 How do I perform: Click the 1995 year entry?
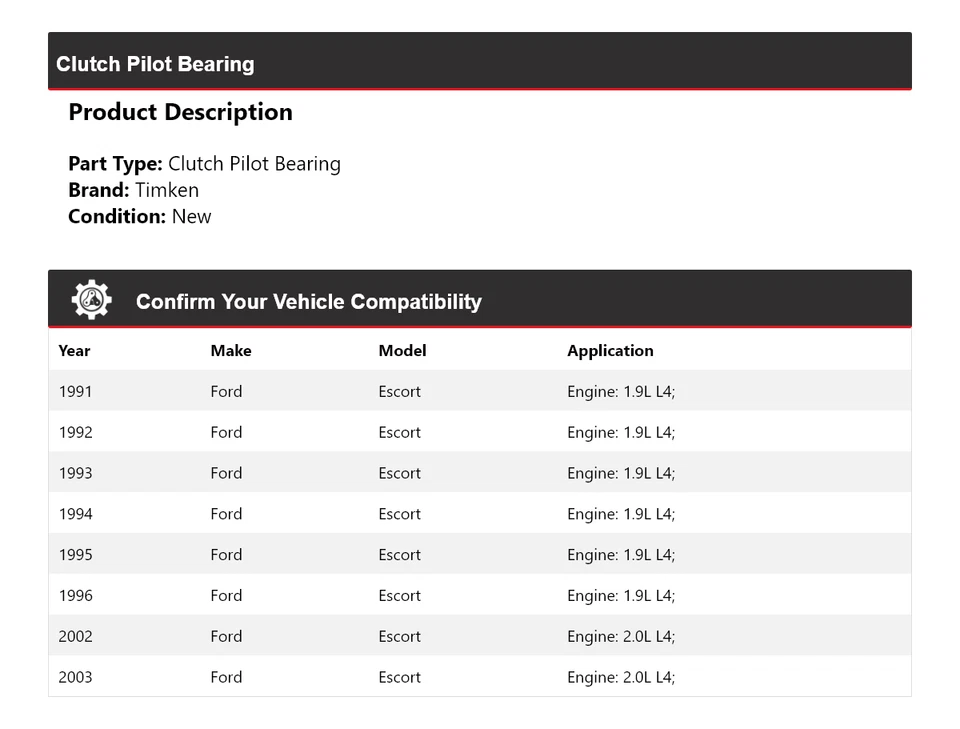coord(75,555)
